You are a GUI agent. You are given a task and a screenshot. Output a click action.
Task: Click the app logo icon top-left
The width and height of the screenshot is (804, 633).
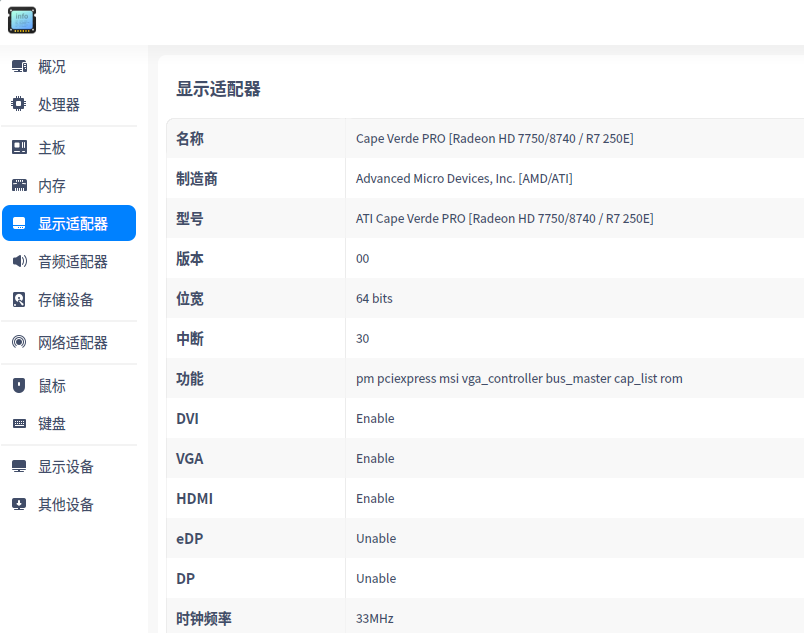pos(21,20)
